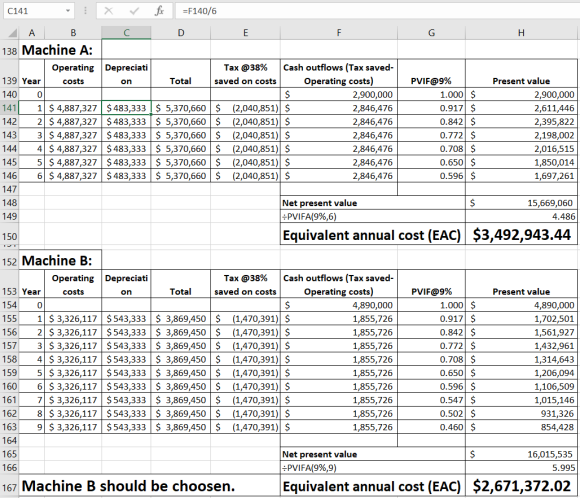Click Machine A 'PVIF@9%' header in row 139
580x498 pixels.
coord(431,74)
